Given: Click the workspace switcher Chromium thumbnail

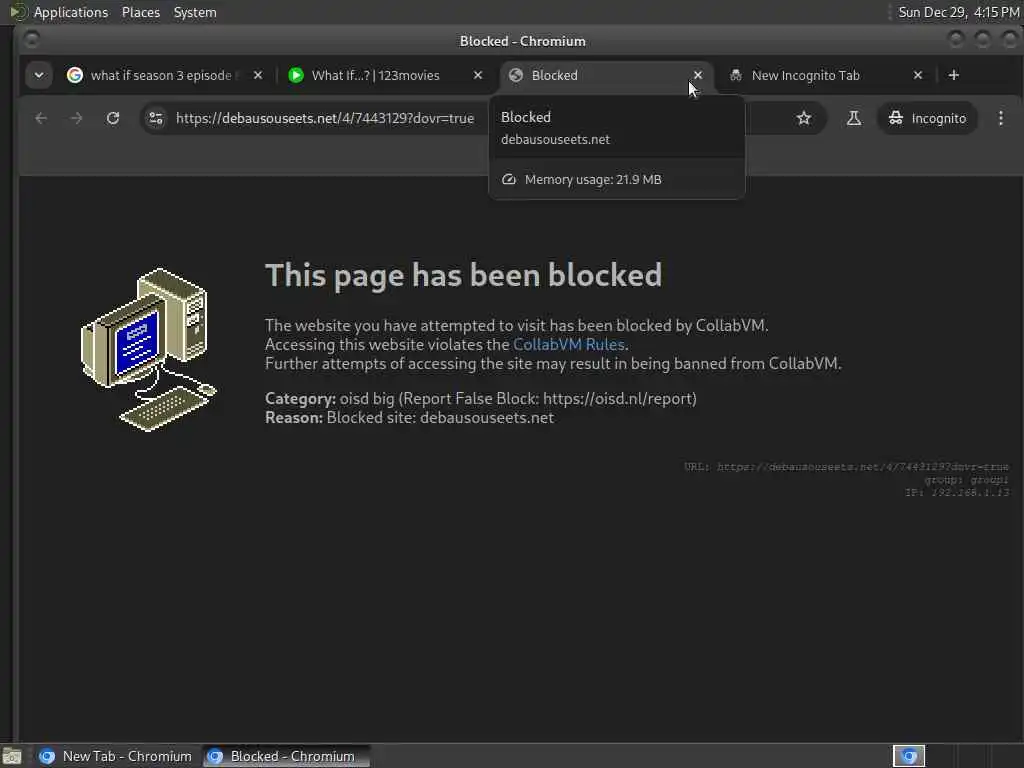Looking at the screenshot, I should click(x=908, y=756).
